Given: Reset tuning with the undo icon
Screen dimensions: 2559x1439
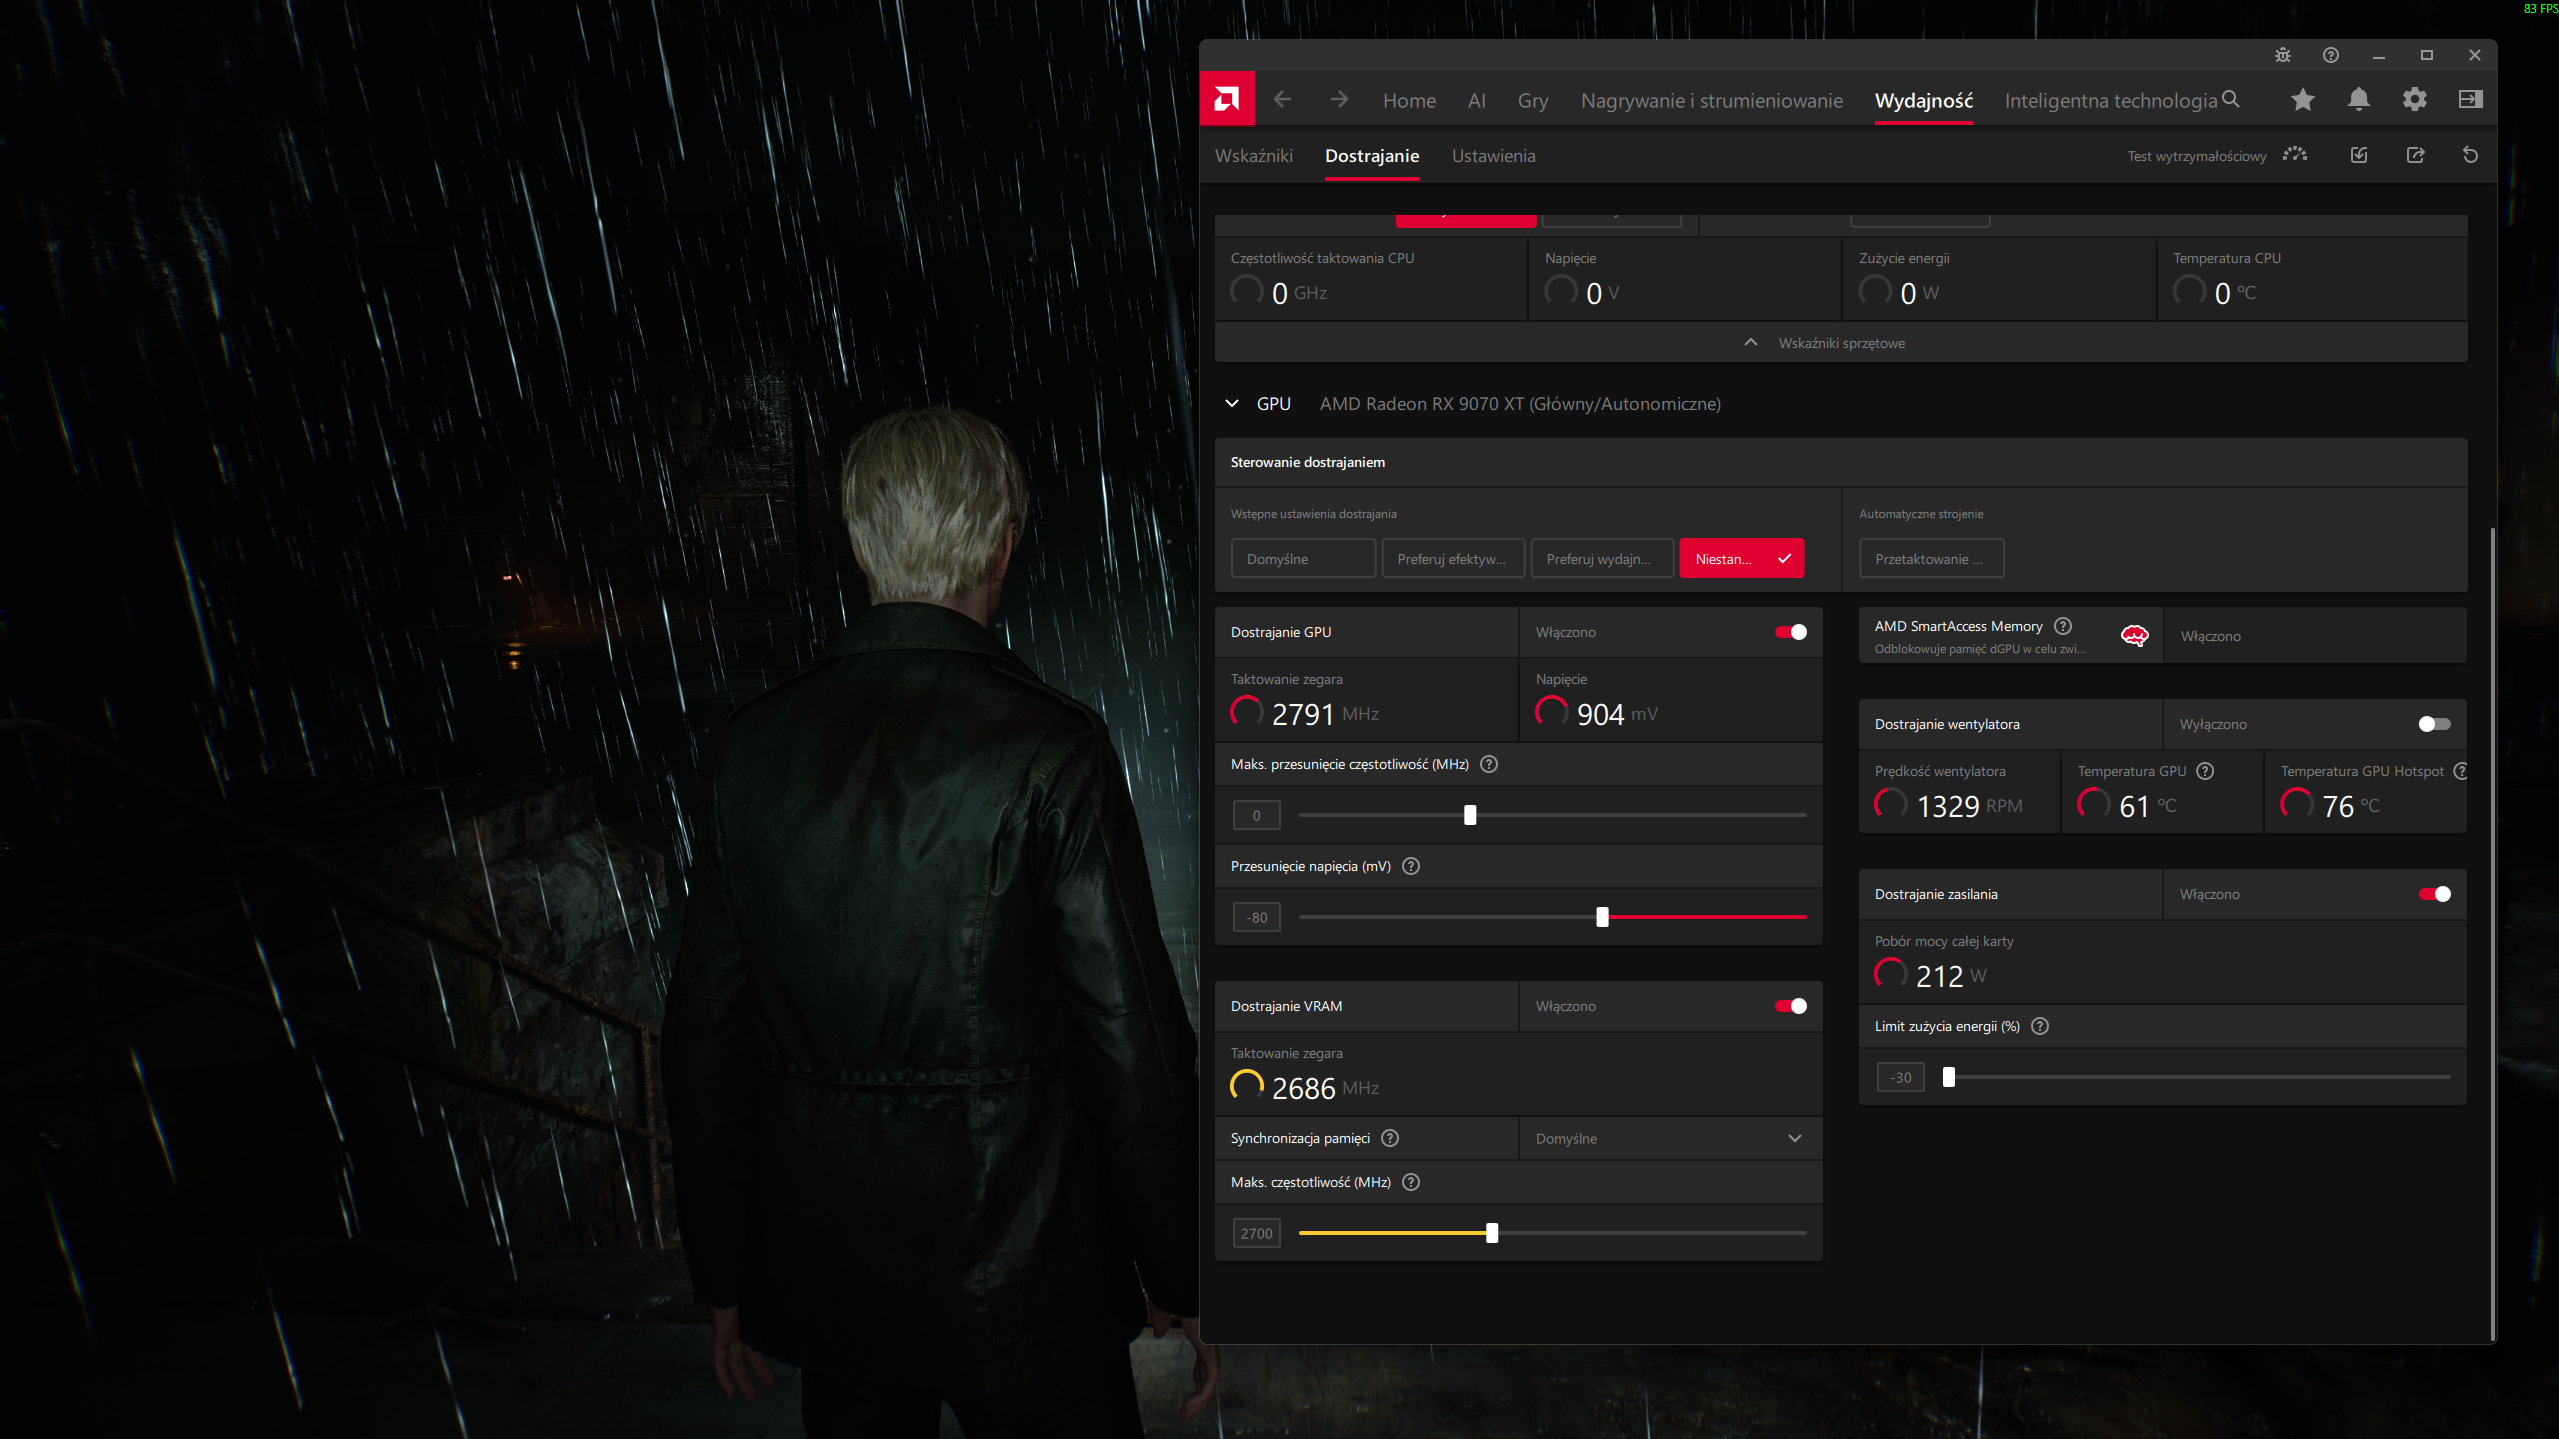Looking at the screenshot, I should (2471, 155).
